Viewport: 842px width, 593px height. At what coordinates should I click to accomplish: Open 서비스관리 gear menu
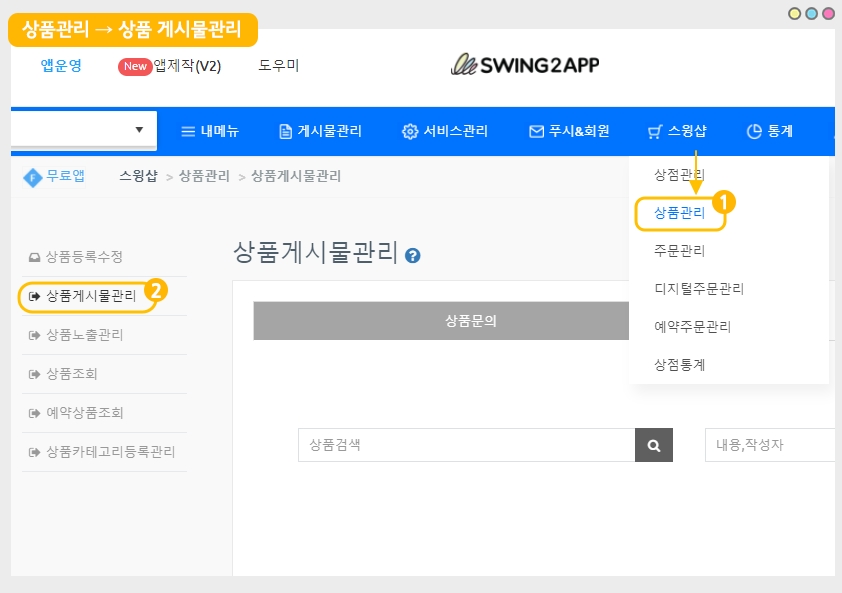coord(445,131)
